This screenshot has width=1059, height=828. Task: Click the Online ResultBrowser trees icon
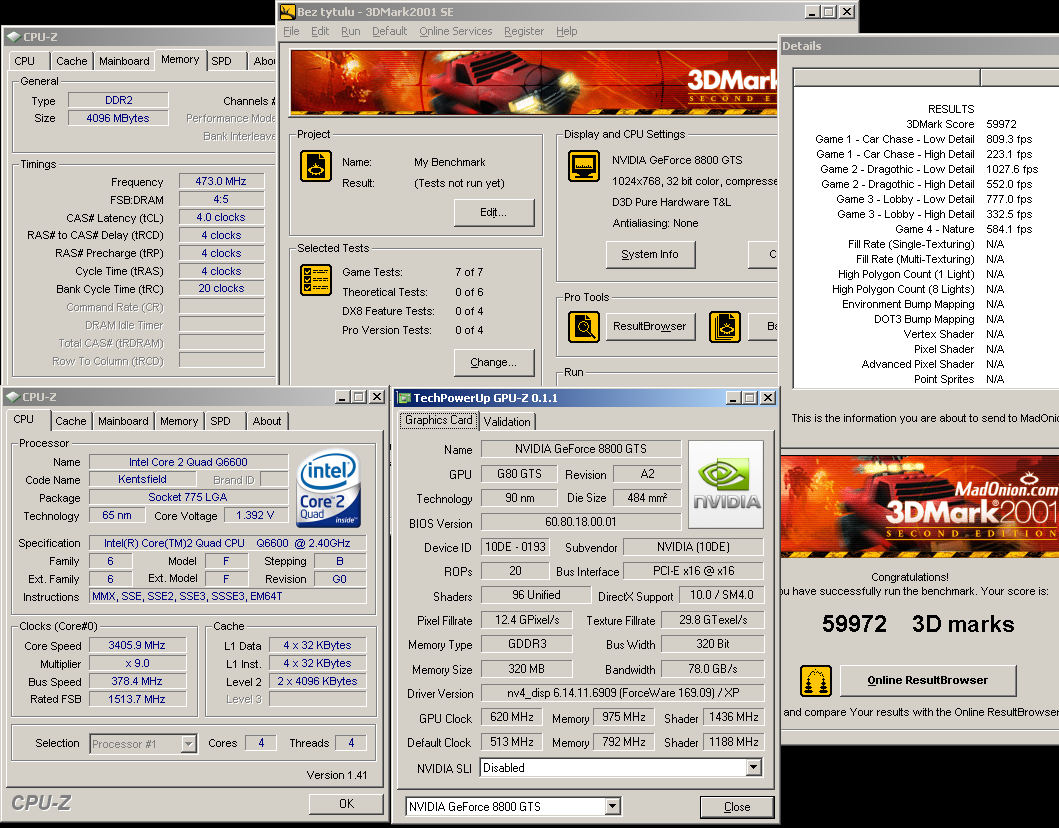816,680
